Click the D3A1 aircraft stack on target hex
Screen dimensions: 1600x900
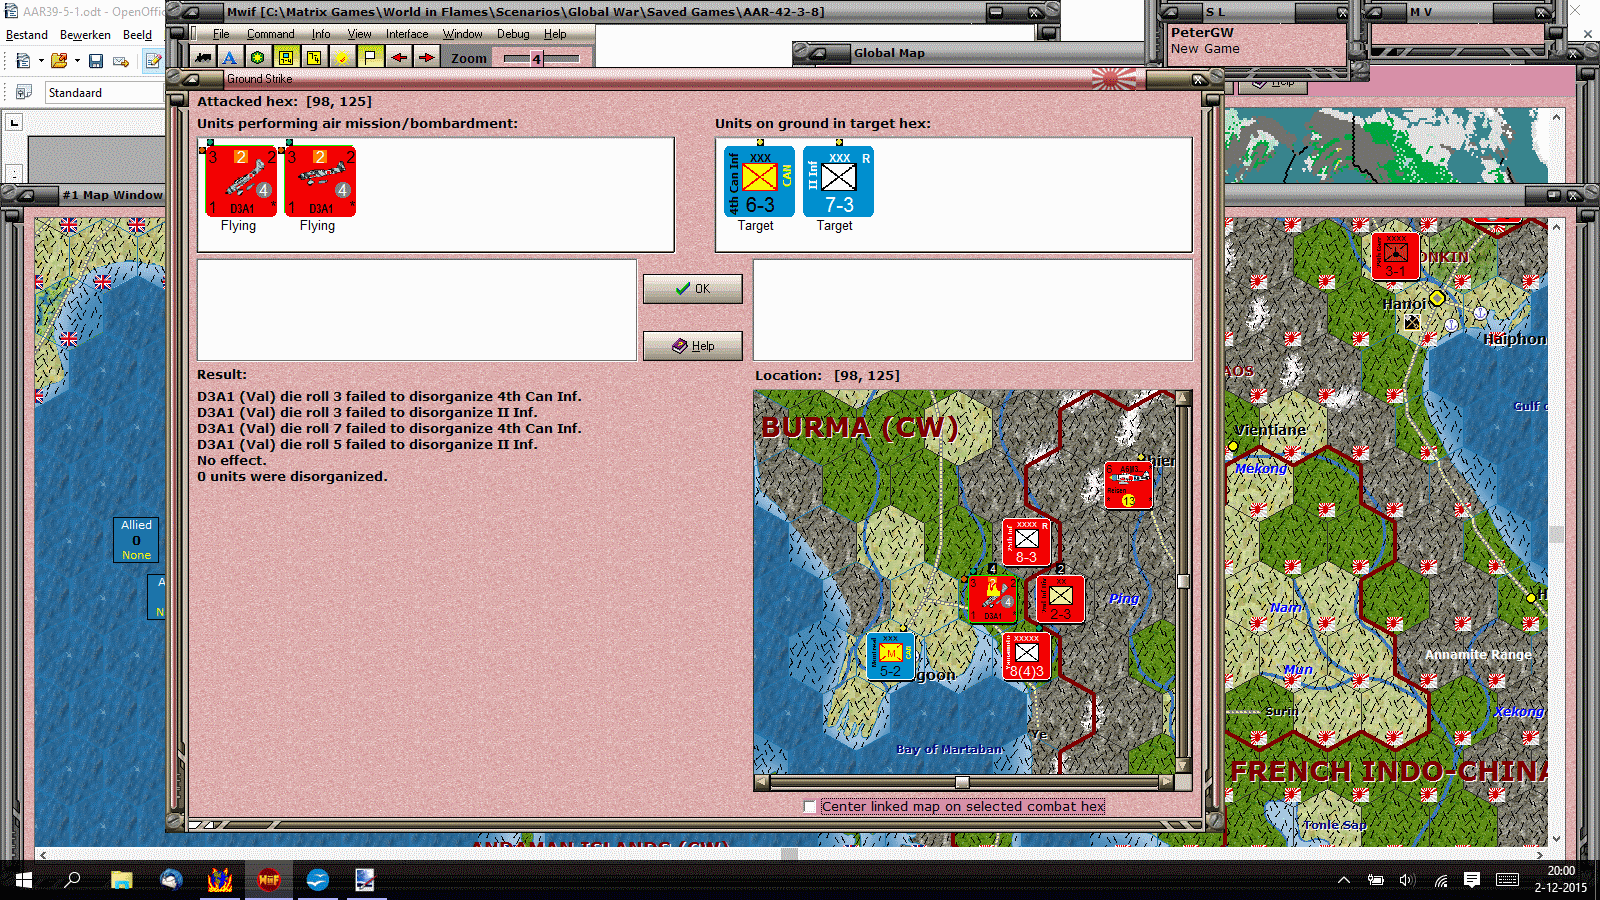tap(992, 598)
